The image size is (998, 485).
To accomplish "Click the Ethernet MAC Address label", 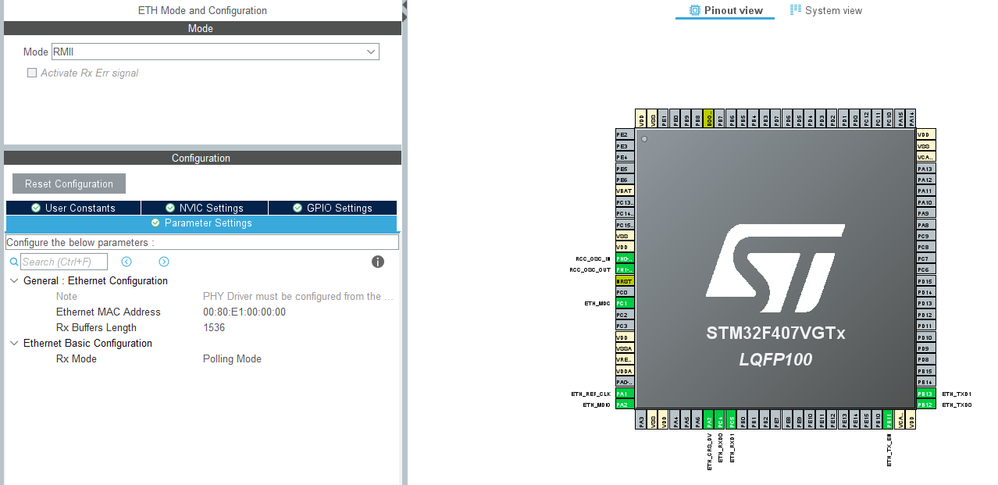I will (108, 312).
